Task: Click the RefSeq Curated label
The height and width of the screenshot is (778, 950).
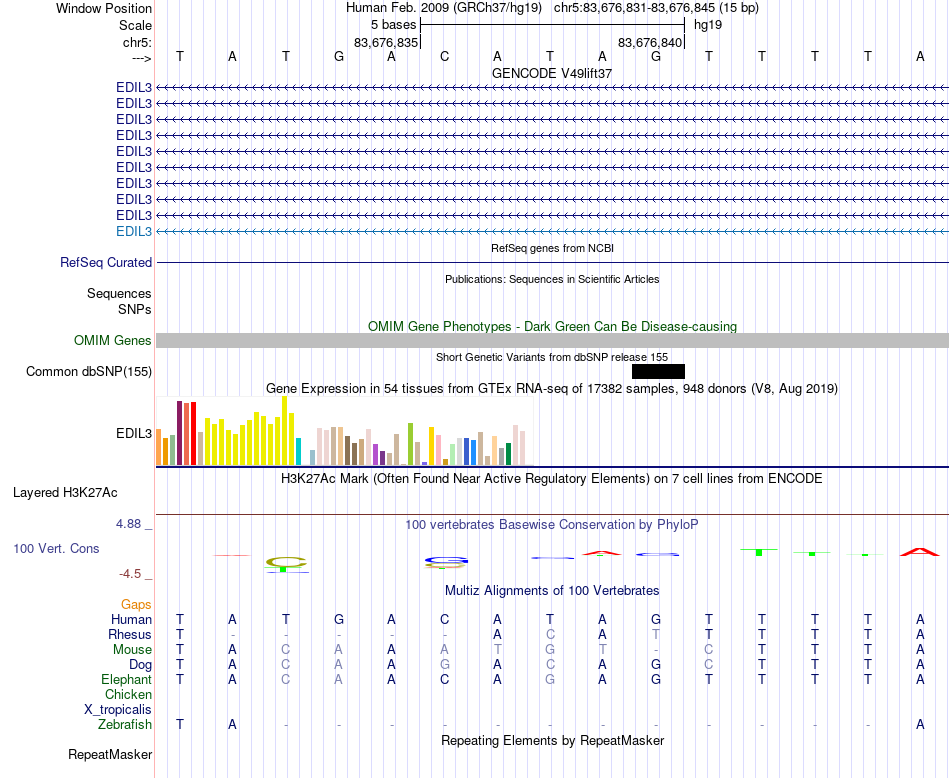Action: (x=106, y=262)
